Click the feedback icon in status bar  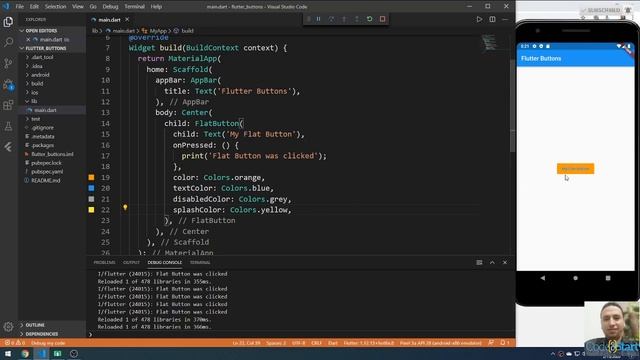pos(491,343)
